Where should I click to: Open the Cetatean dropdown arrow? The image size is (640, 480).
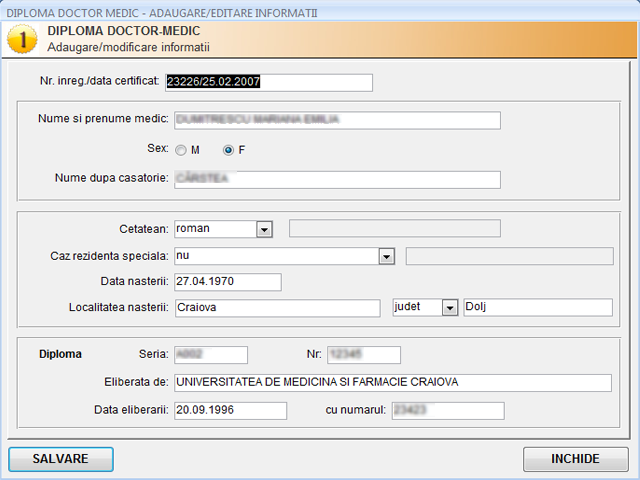[x=264, y=229]
